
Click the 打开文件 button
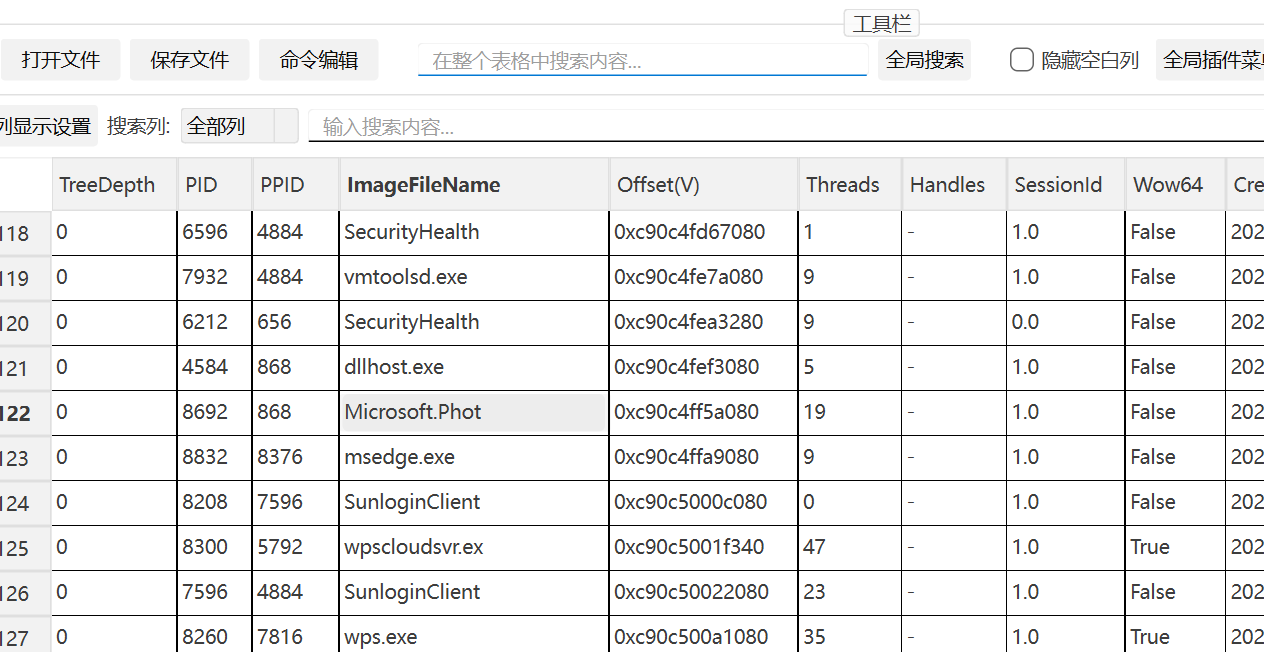pyautogui.click(x=61, y=60)
